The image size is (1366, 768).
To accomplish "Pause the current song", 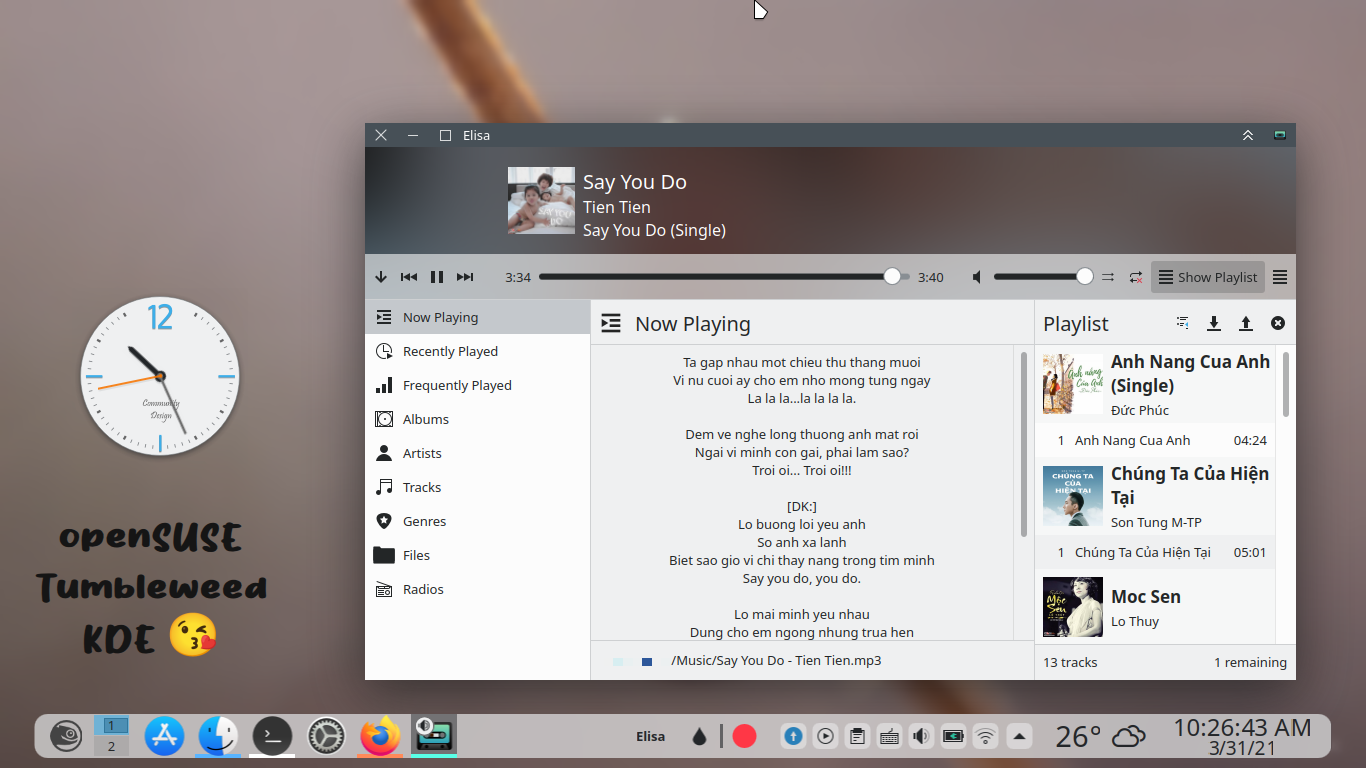I will (437, 277).
